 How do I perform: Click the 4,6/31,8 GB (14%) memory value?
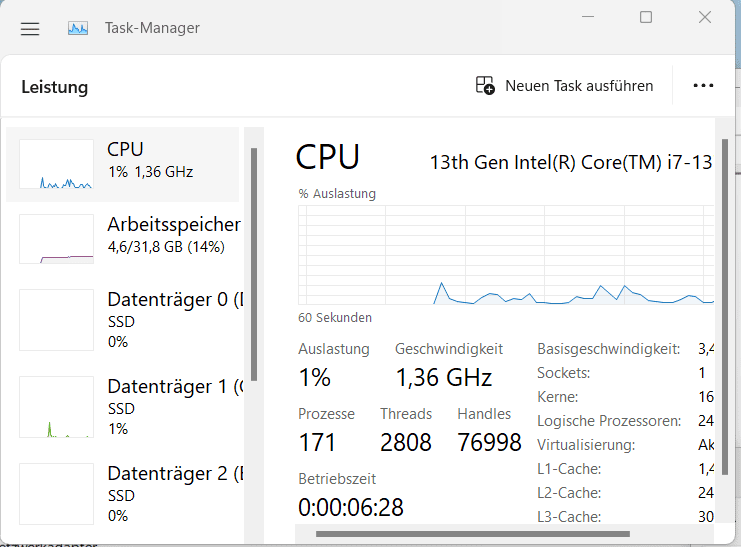point(166,247)
